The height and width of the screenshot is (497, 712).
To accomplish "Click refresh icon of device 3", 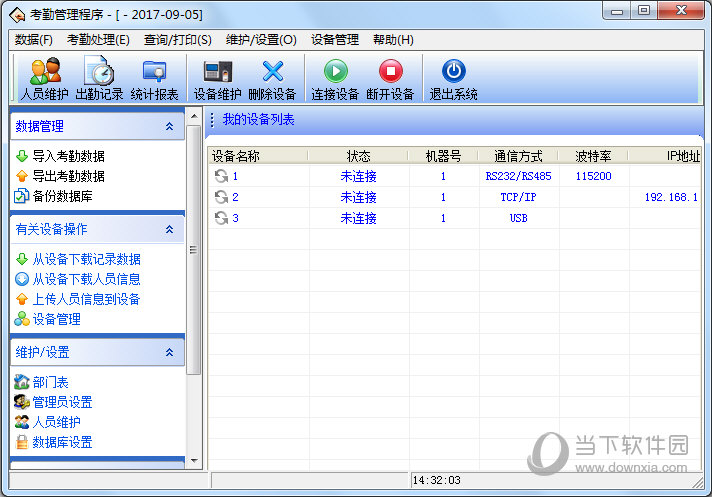I will tap(222, 218).
